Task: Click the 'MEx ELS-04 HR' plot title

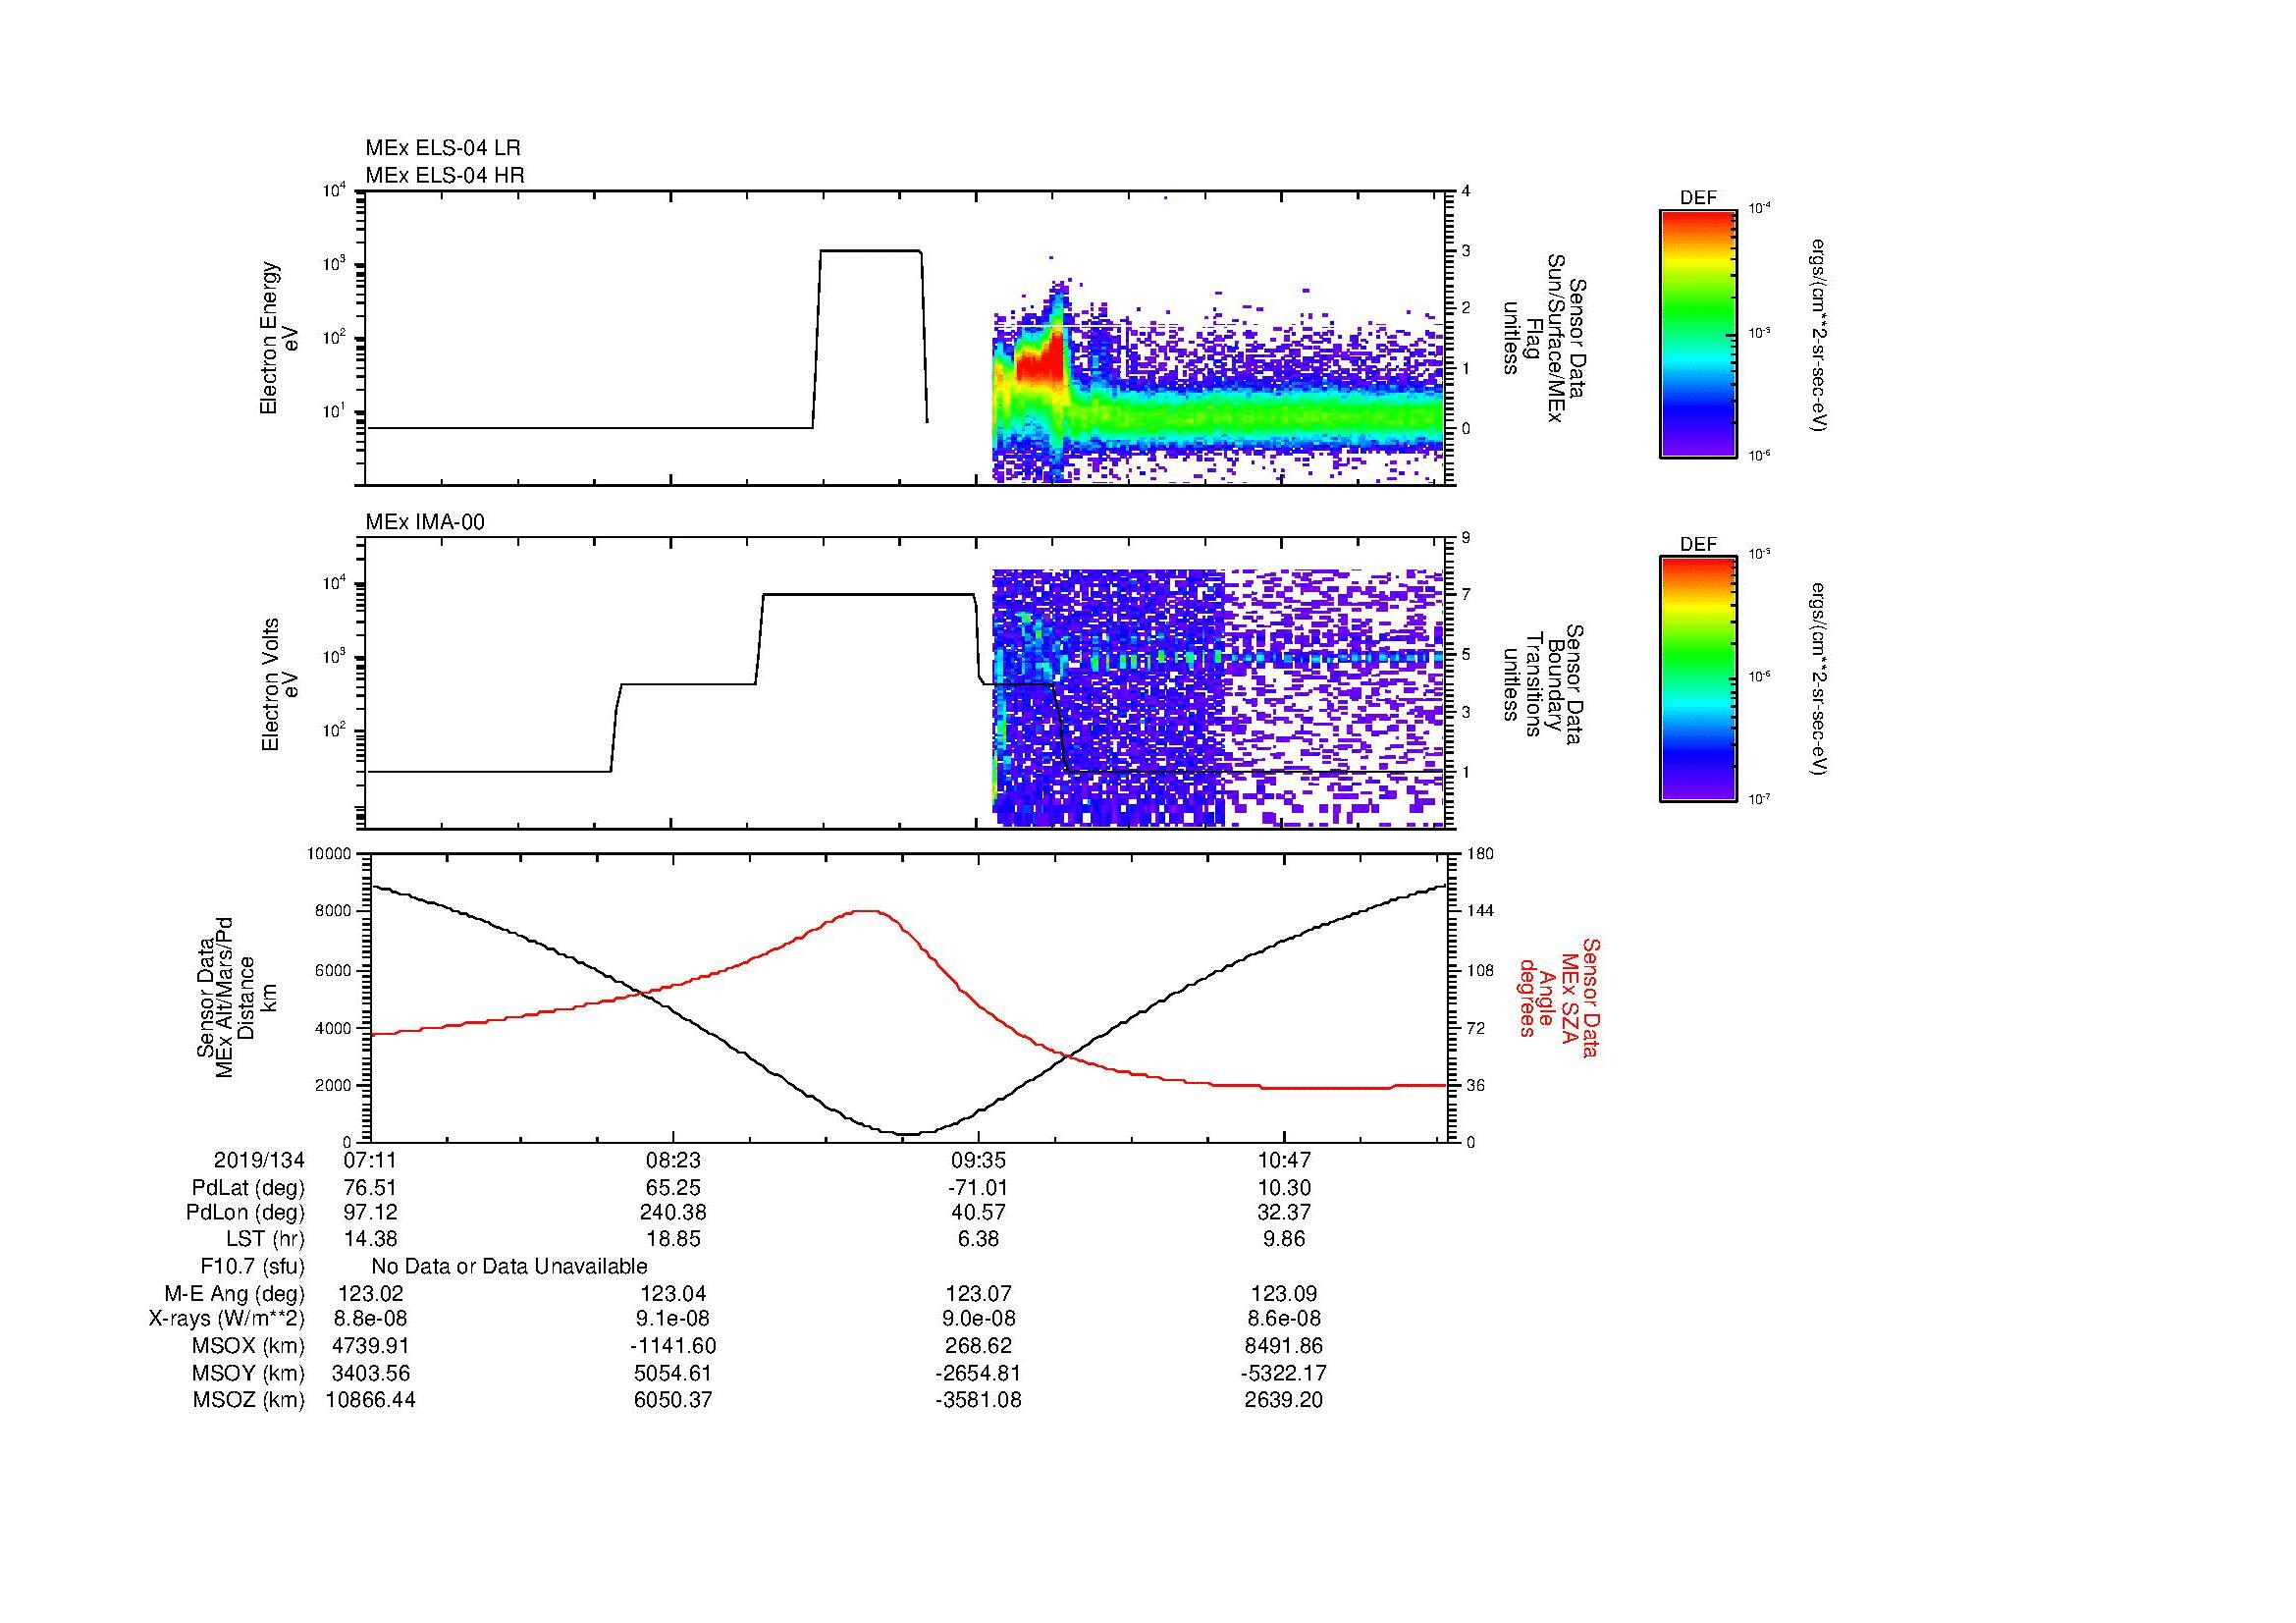Action: coord(445,175)
